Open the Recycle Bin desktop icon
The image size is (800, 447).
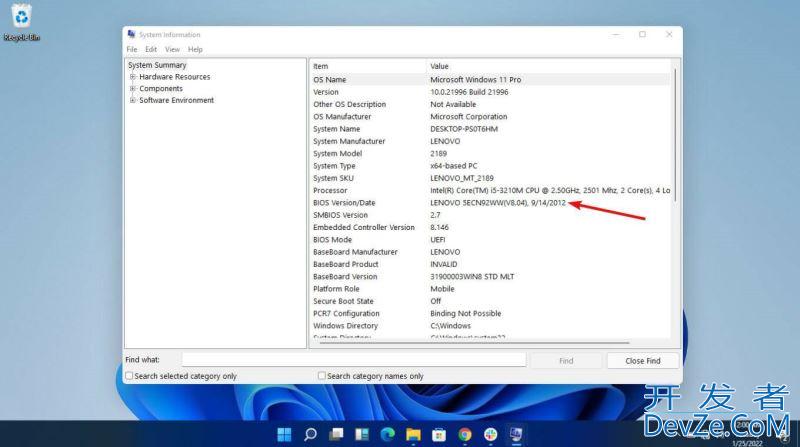20,22
